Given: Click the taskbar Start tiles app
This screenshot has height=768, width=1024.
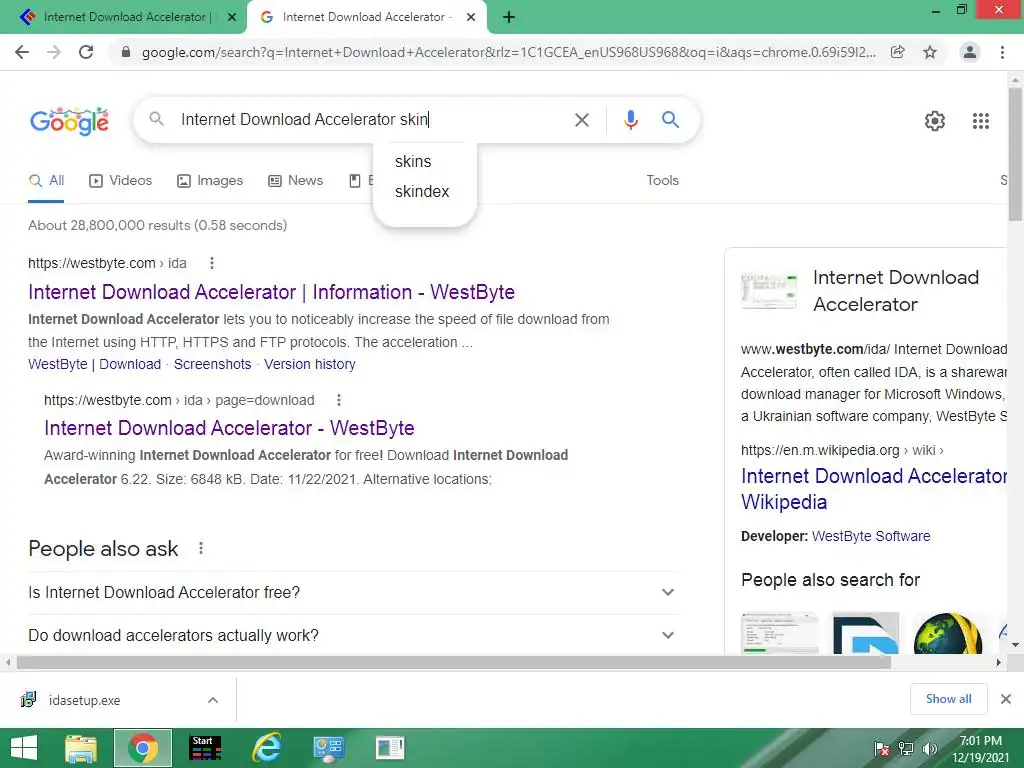Looking at the screenshot, I should pos(205,748).
